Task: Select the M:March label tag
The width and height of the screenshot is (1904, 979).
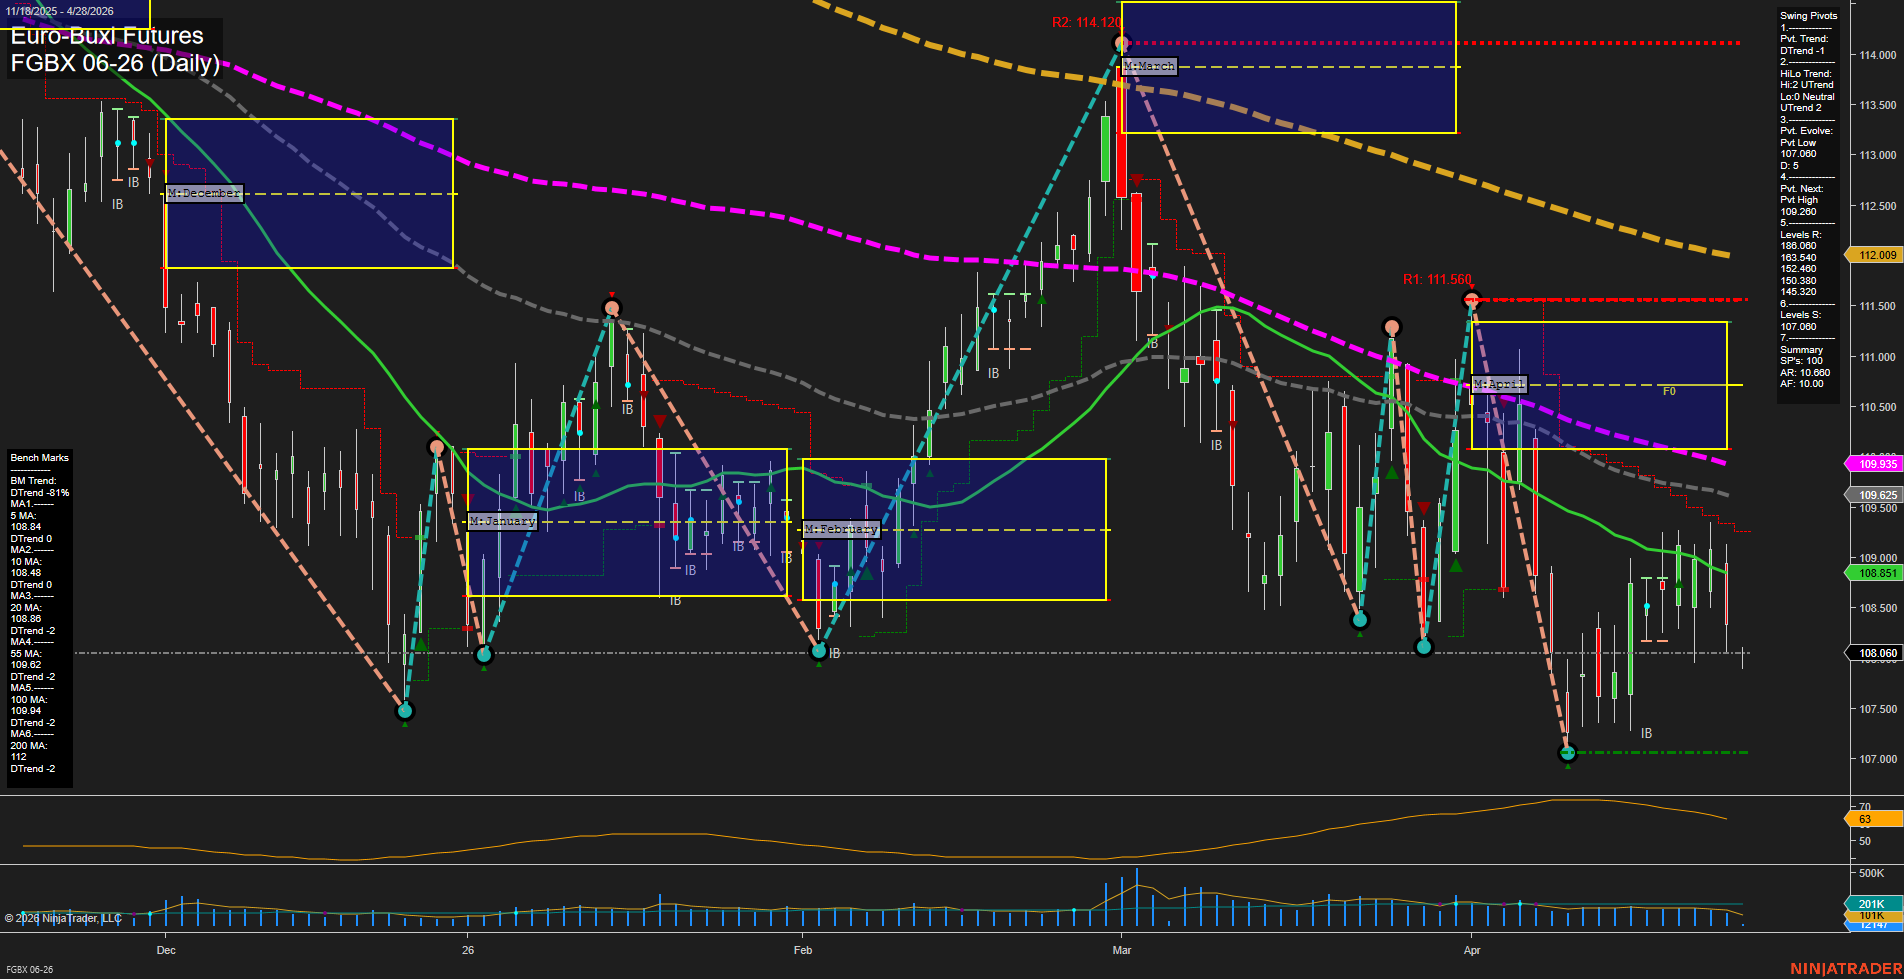Action: (1149, 66)
